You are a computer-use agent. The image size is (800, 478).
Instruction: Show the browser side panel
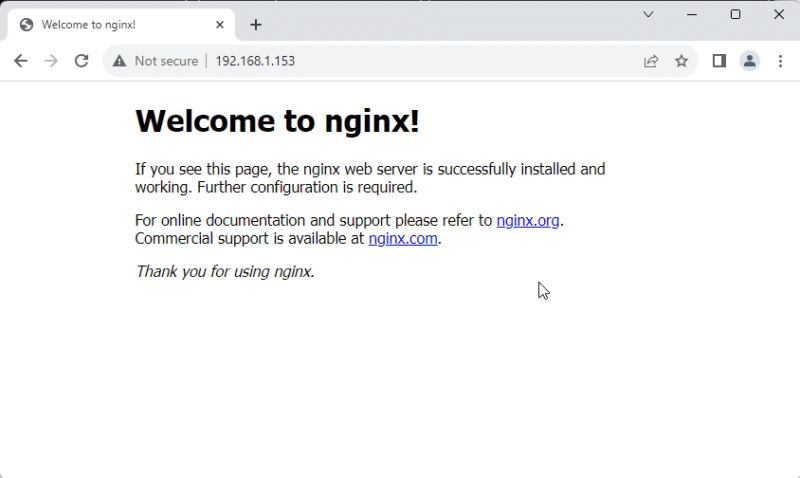(x=719, y=61)
